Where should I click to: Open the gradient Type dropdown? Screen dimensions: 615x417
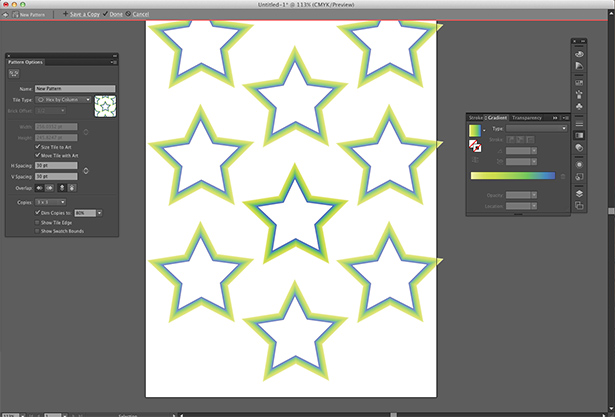536,128
